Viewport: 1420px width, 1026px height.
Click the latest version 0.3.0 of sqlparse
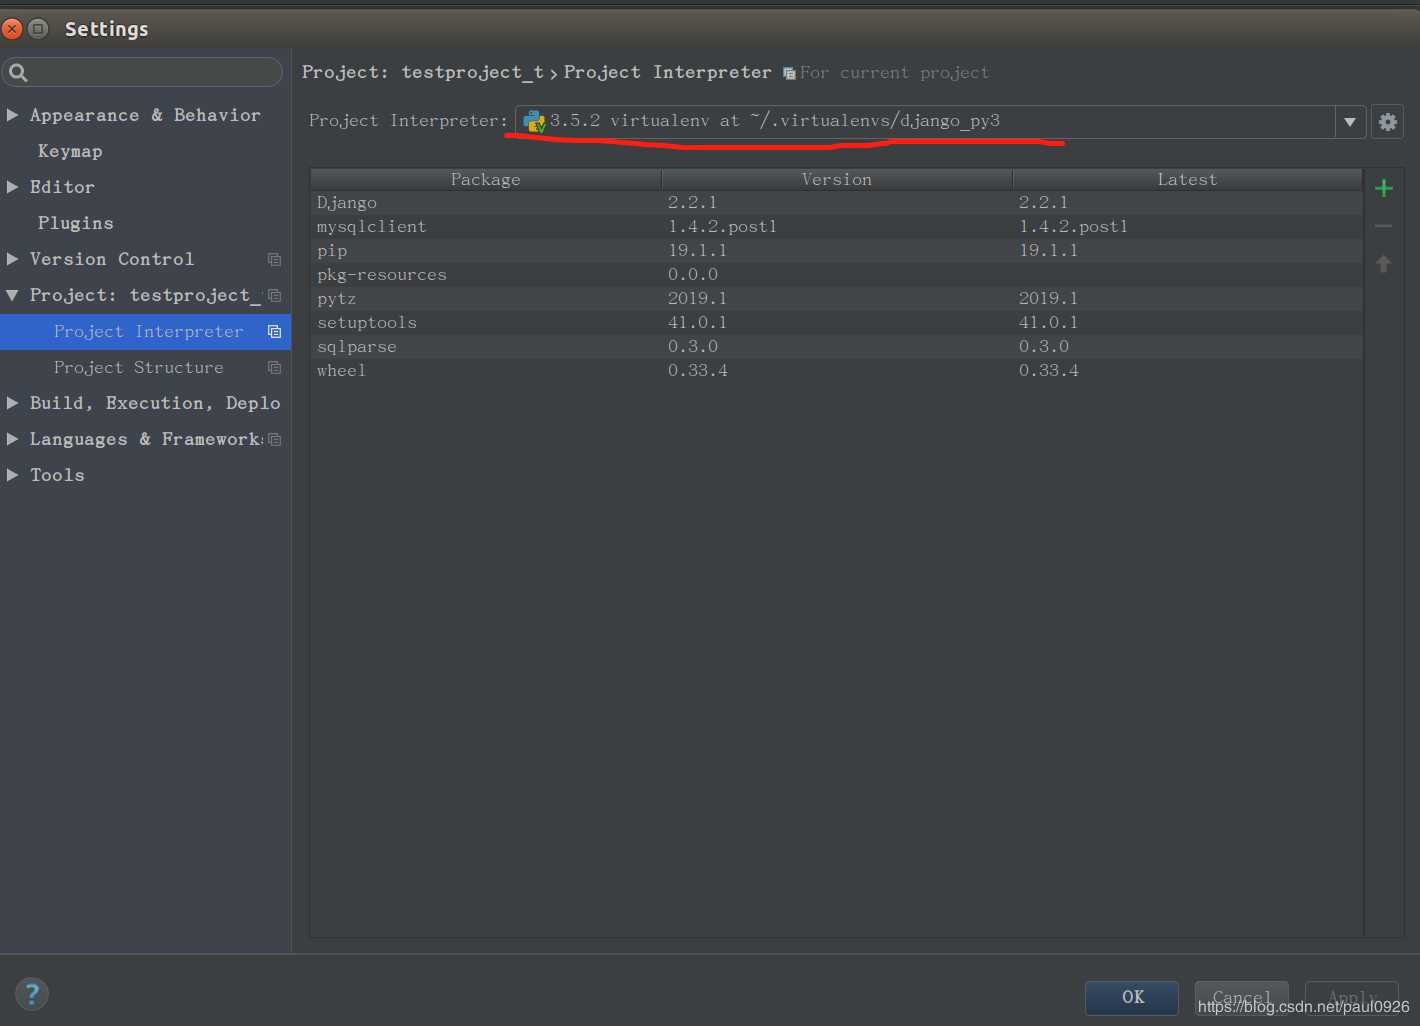[1044, 347]
